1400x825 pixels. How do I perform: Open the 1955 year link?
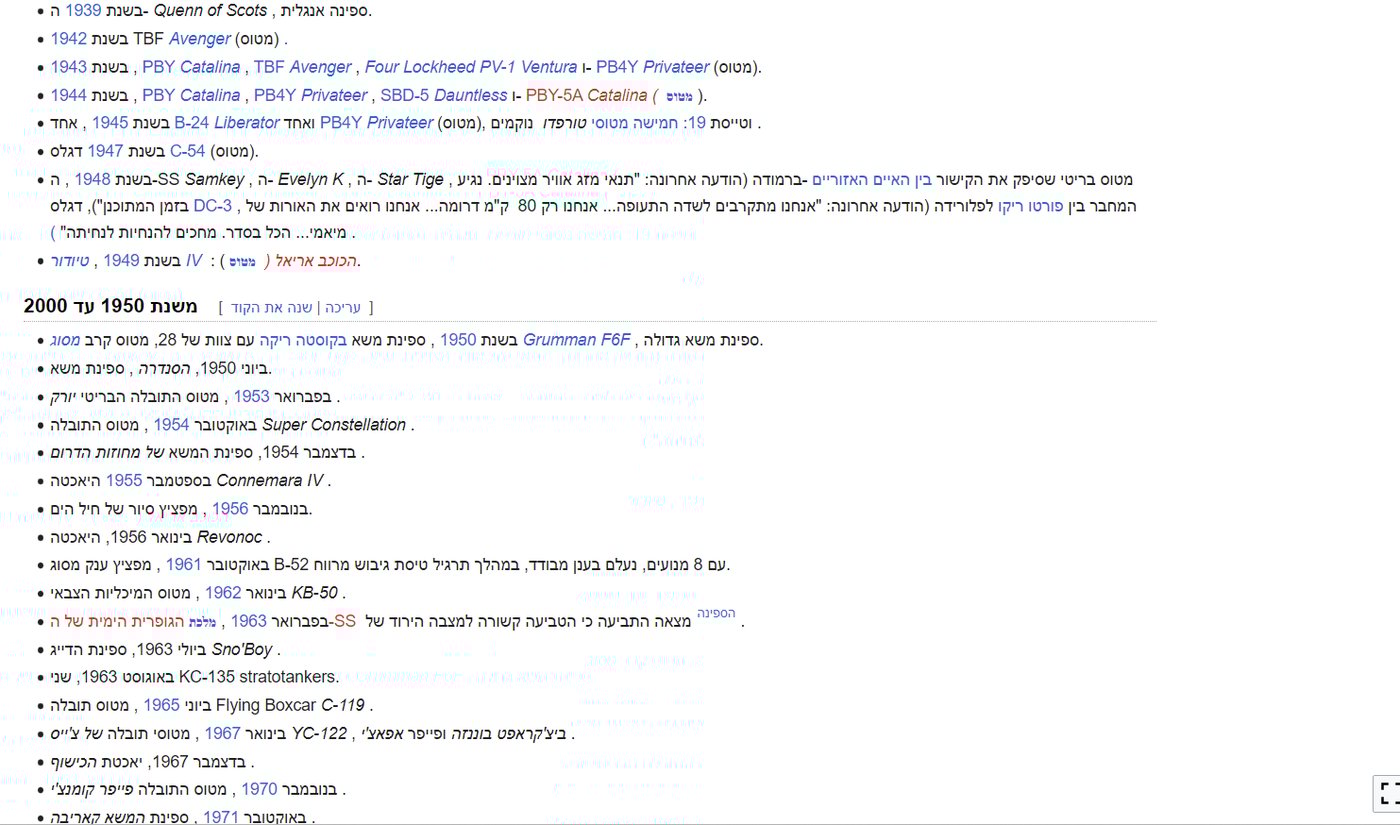point(123,481)
